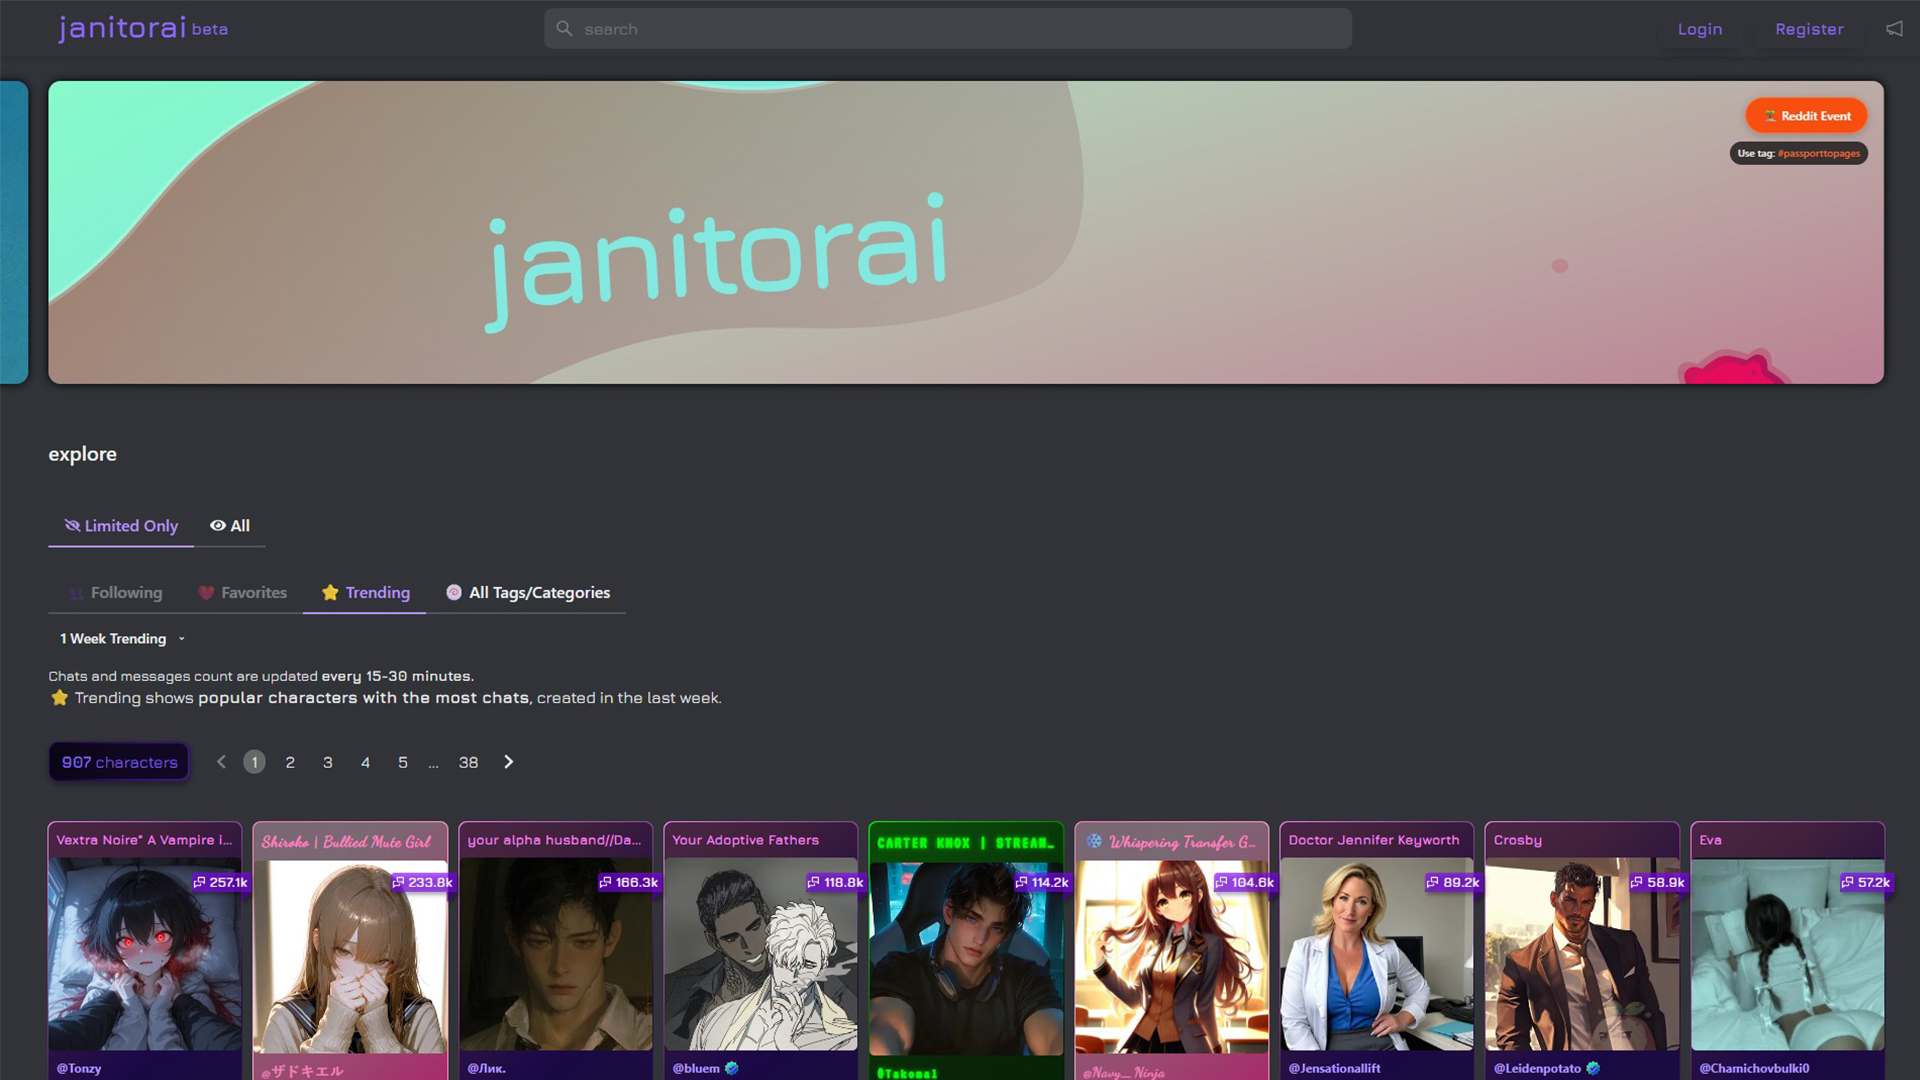This screenshot has width=1920, height=1080.
Task: Click the snowflake icon on Whispering Transfer
Action: (x=1094, y=841)
